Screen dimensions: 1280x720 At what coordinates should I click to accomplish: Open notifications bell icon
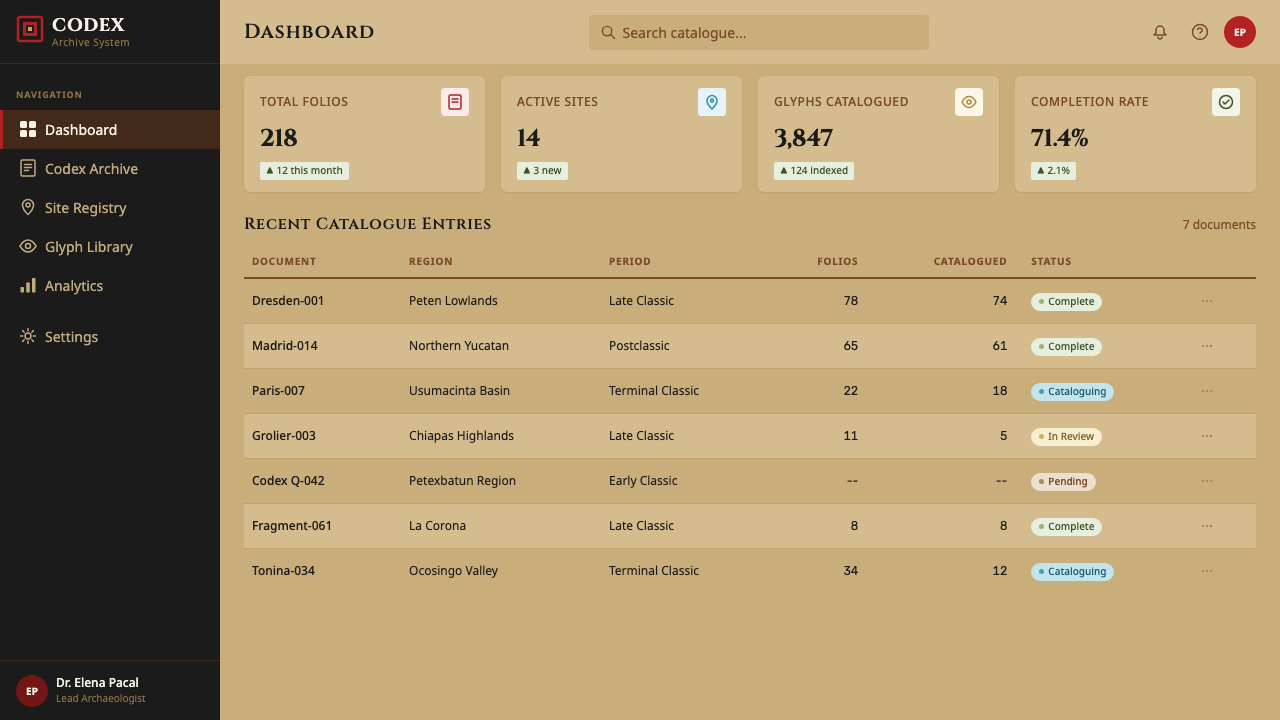point(1160,32)
